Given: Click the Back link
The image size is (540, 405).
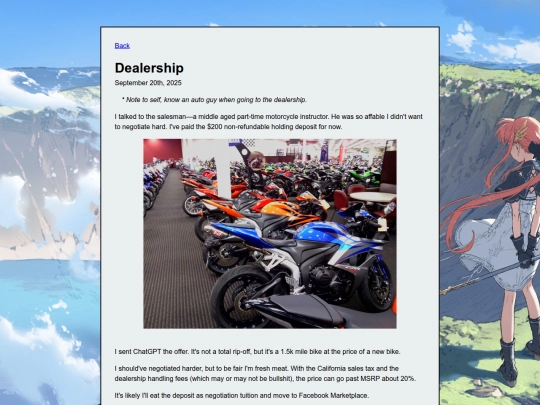Looking at the screenshot, I should (122, 46).
